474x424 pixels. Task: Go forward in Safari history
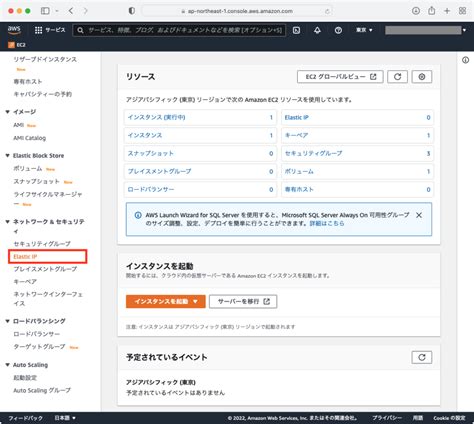click(x=86, y=11)
